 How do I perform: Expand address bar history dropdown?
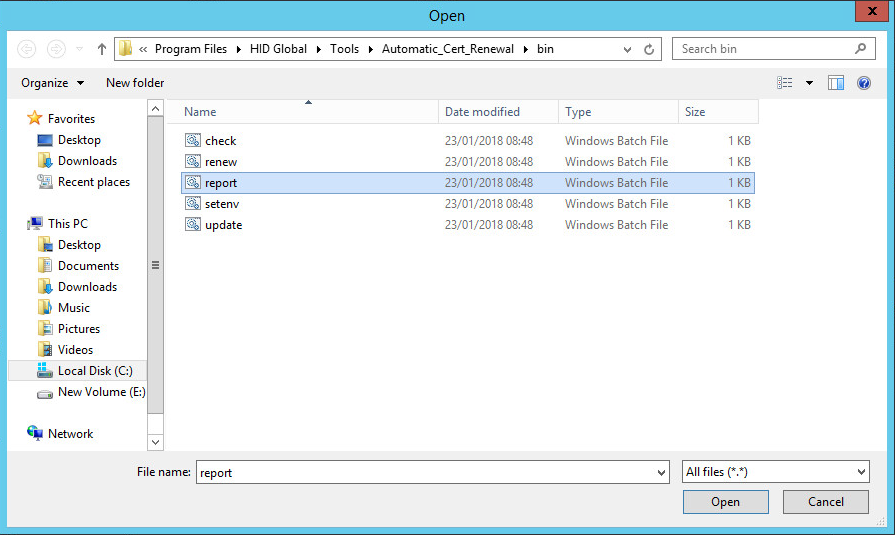pos(629,49)
